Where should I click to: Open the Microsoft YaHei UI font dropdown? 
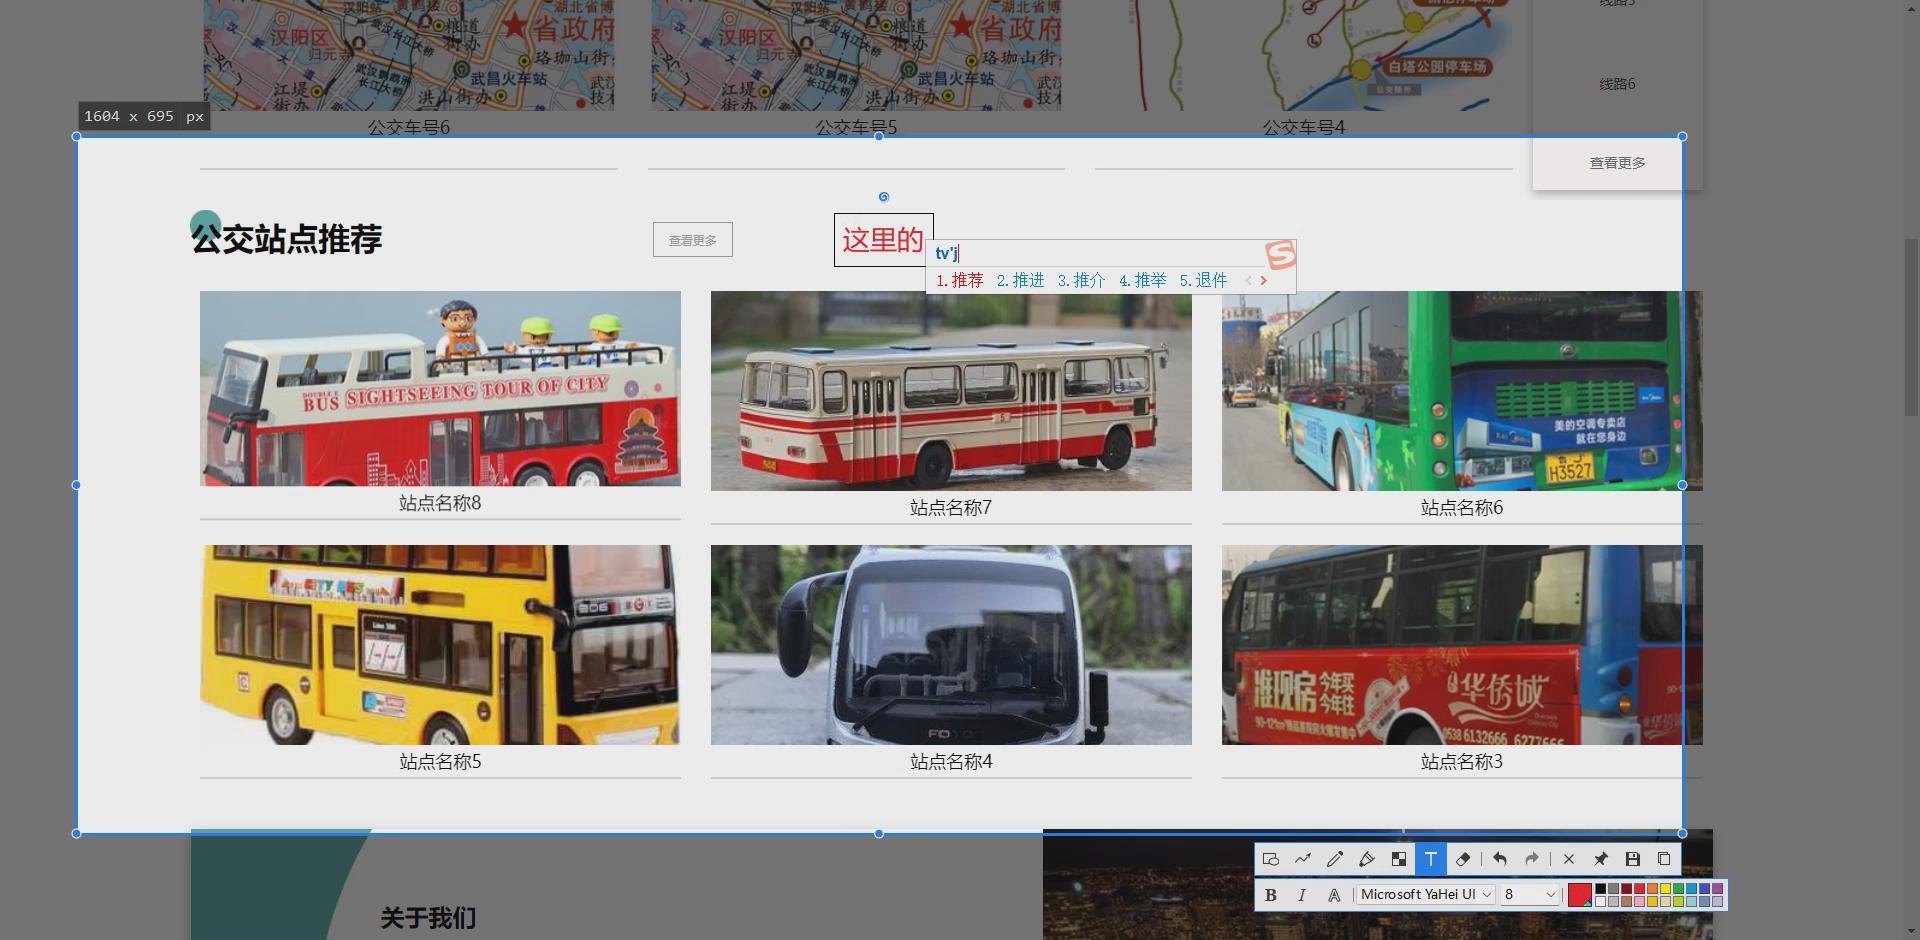[x=1426, y=894]
